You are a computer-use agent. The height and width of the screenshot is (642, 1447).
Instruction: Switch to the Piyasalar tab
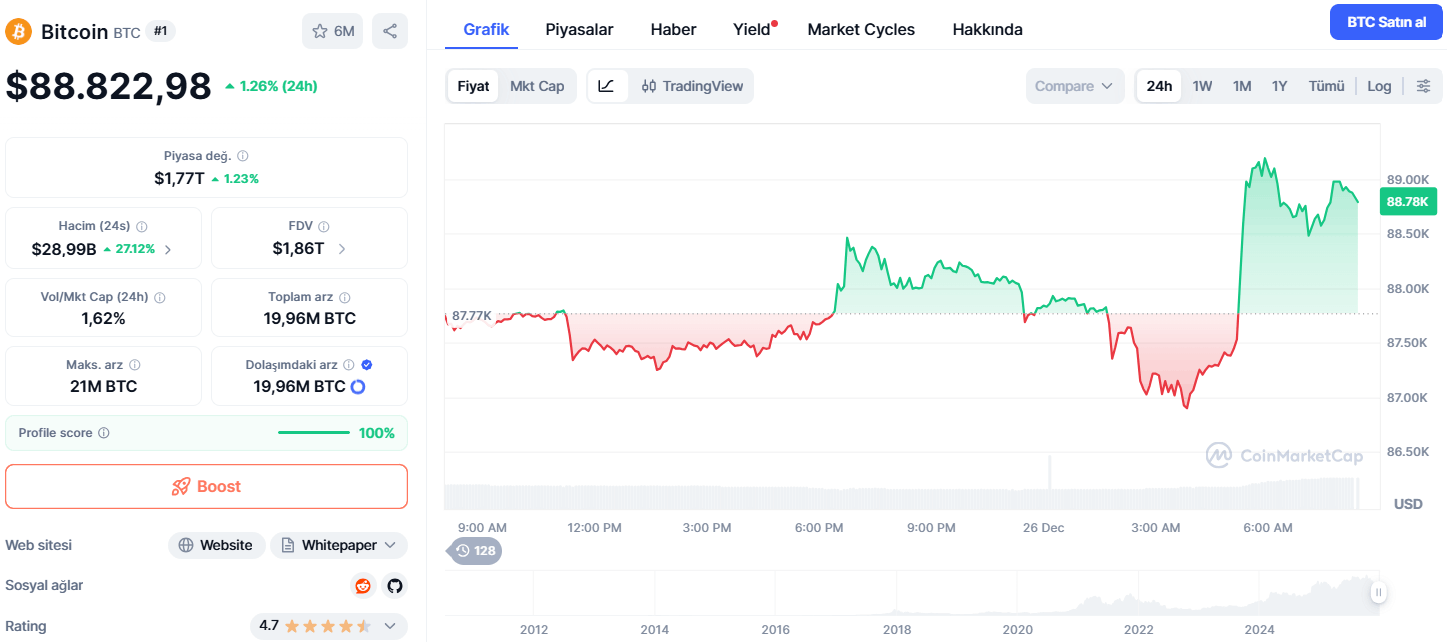pos(579,29)
